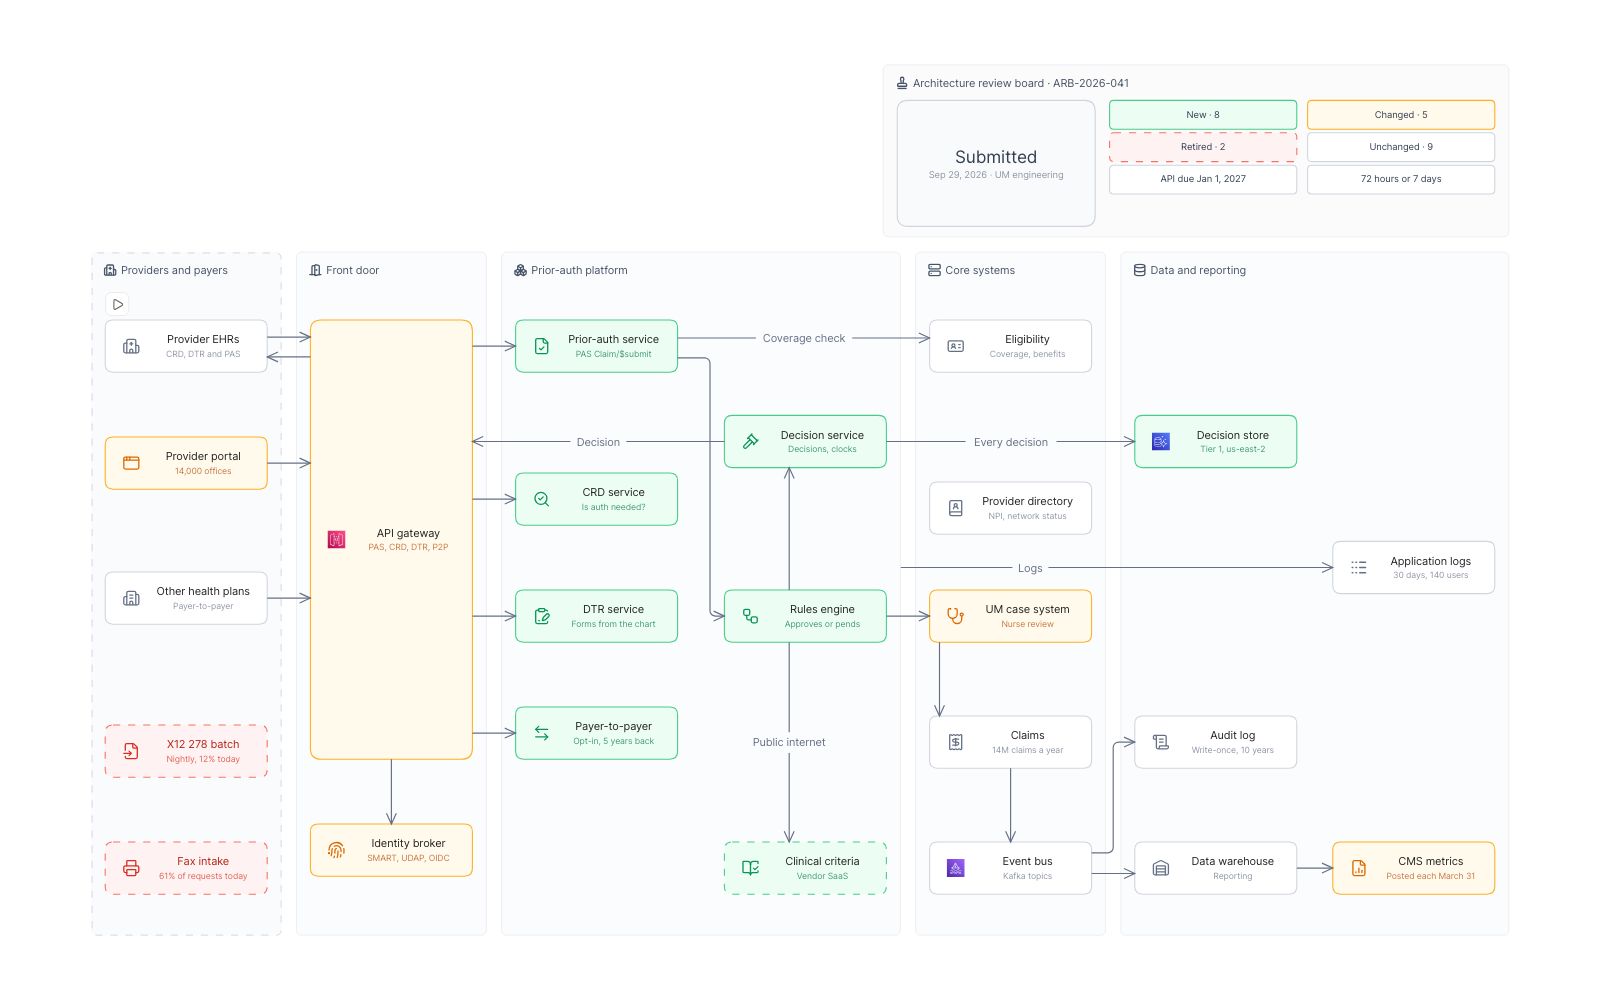Click the CRD service search-check icon
Image resolution: width=1600 pixels, height=1000 pixels.
[541, 499]
